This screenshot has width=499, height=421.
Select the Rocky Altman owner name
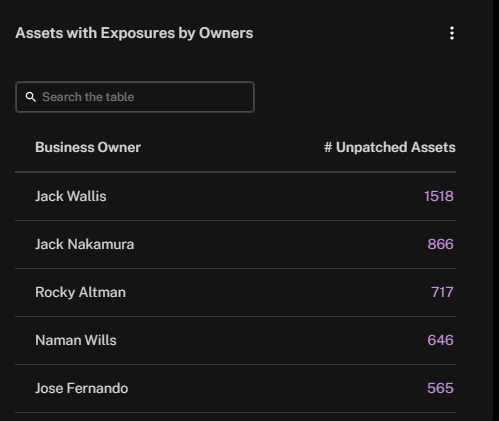[x=80, y=292]
